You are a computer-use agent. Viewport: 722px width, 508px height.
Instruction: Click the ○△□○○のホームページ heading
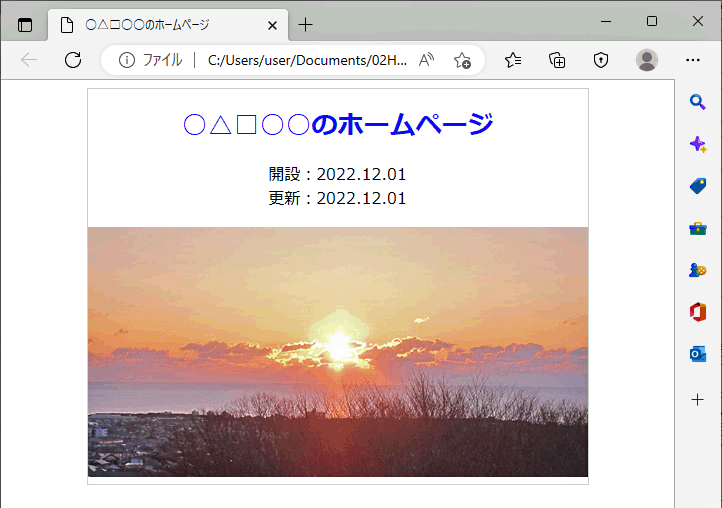click(x=338, y=124)
